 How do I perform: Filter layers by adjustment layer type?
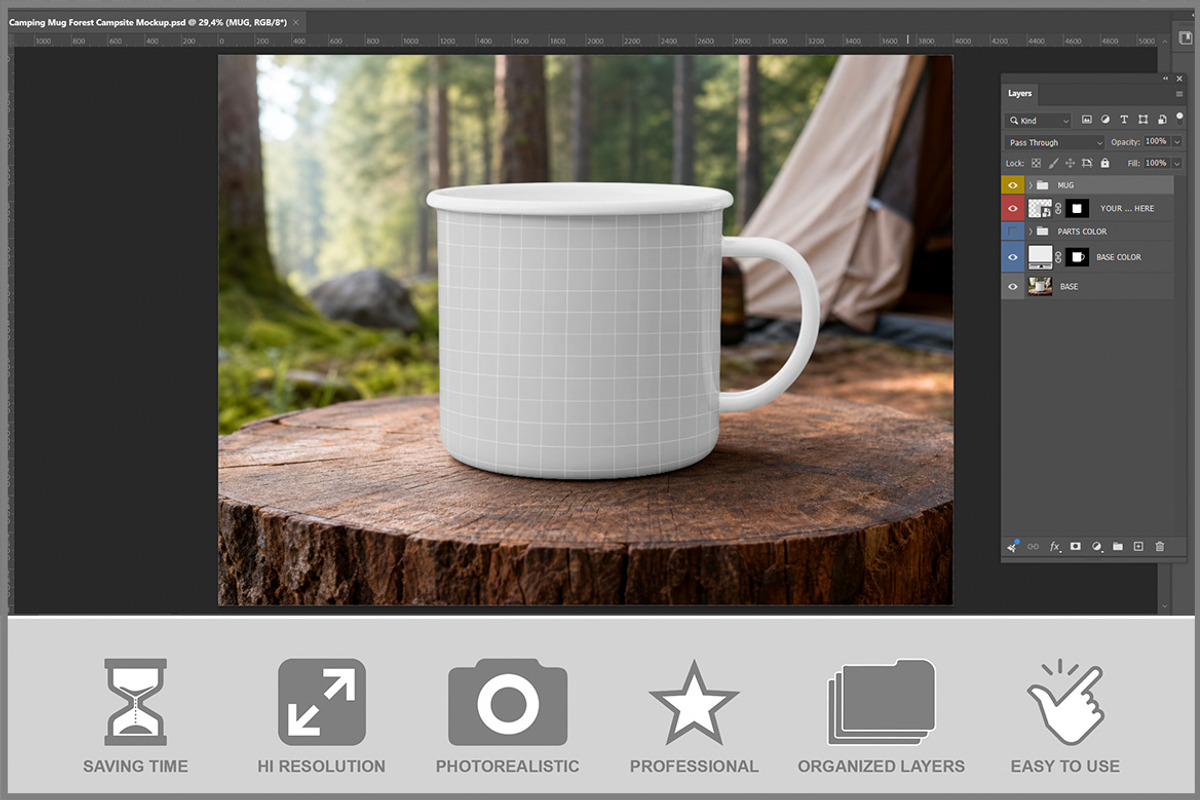[x=1105, y=119]
